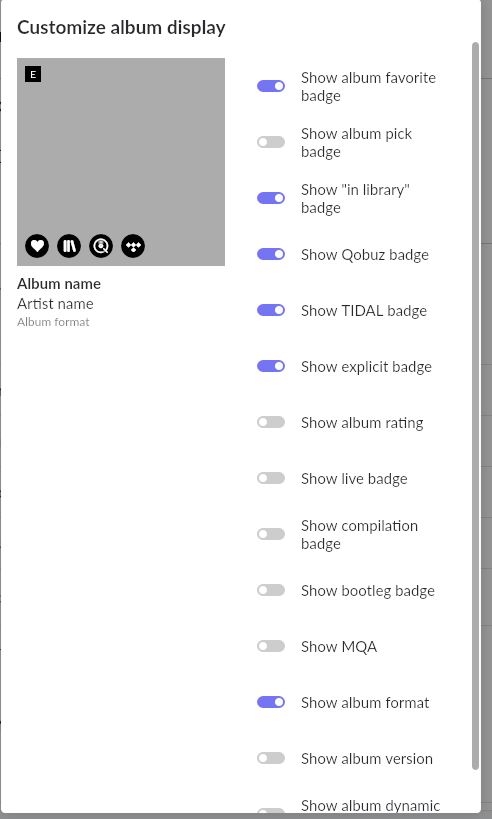The width and height of the screenshot is (492, 819).
Task: Click the heart favorite badge on album preview
Action: pyautogui.click(x=37, y=246)
